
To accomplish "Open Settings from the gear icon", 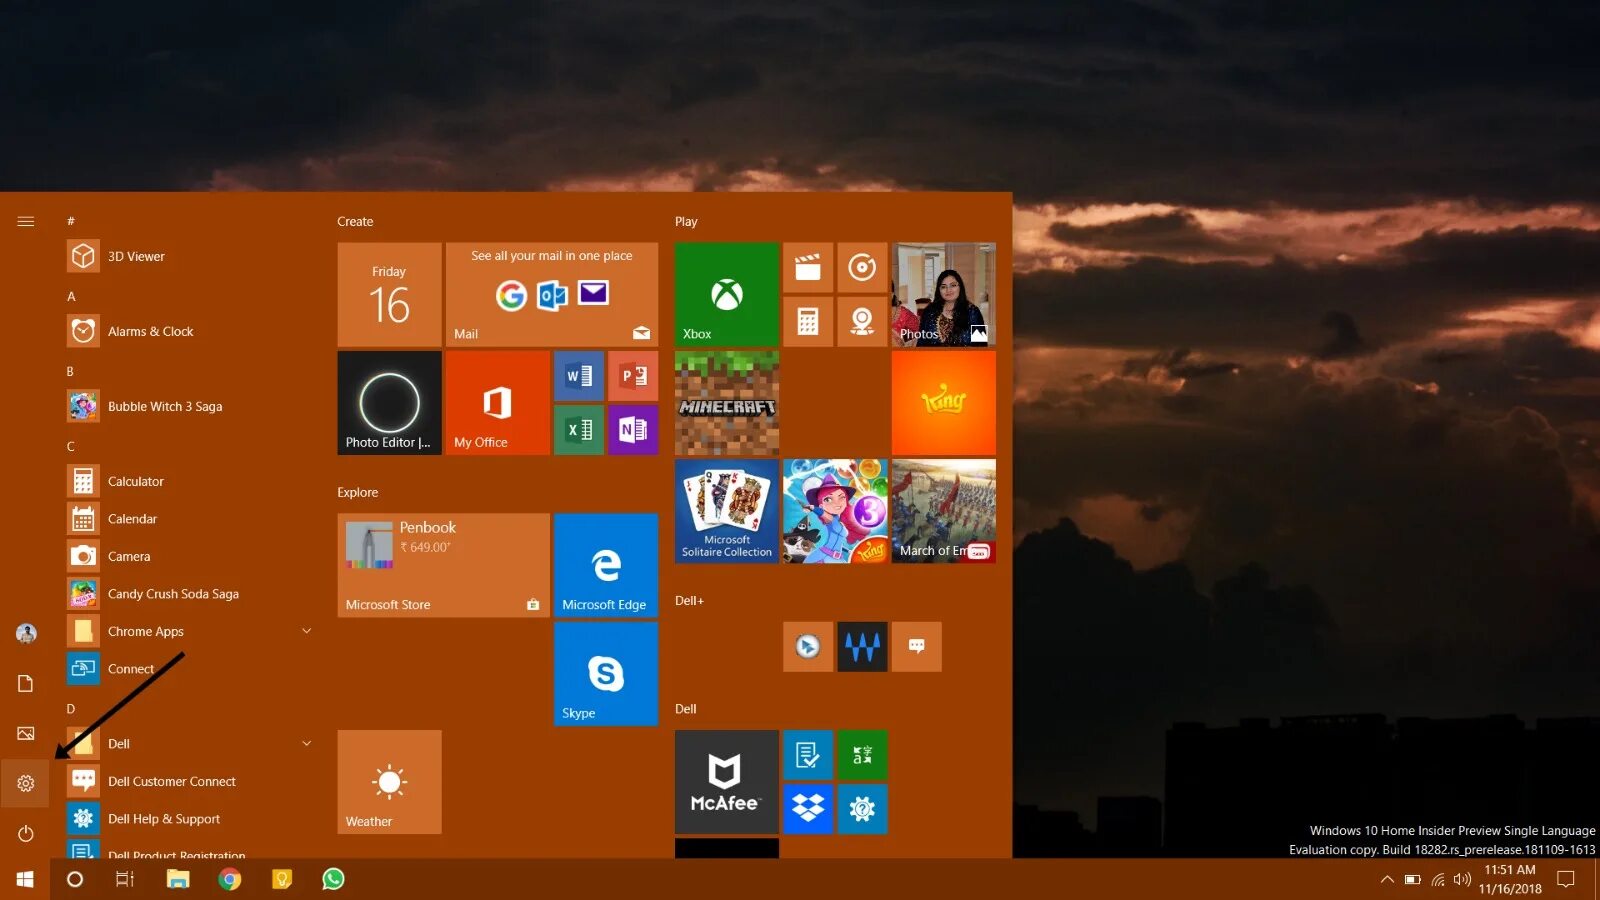I will (25, 783).
